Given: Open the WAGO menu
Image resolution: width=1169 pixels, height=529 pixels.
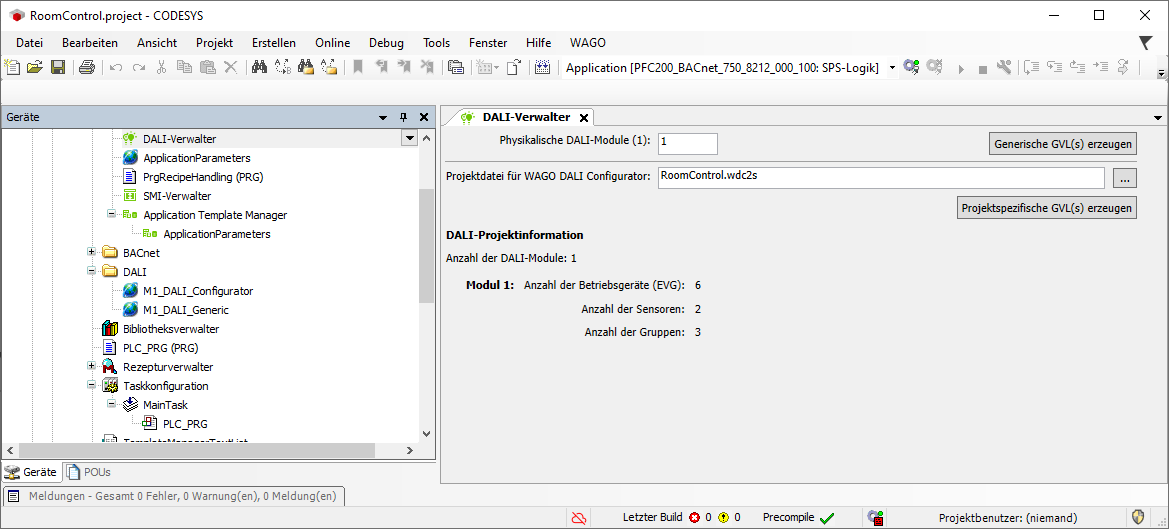Looking at the screenshot, I should pyautogui.click(x=587, y=42).
